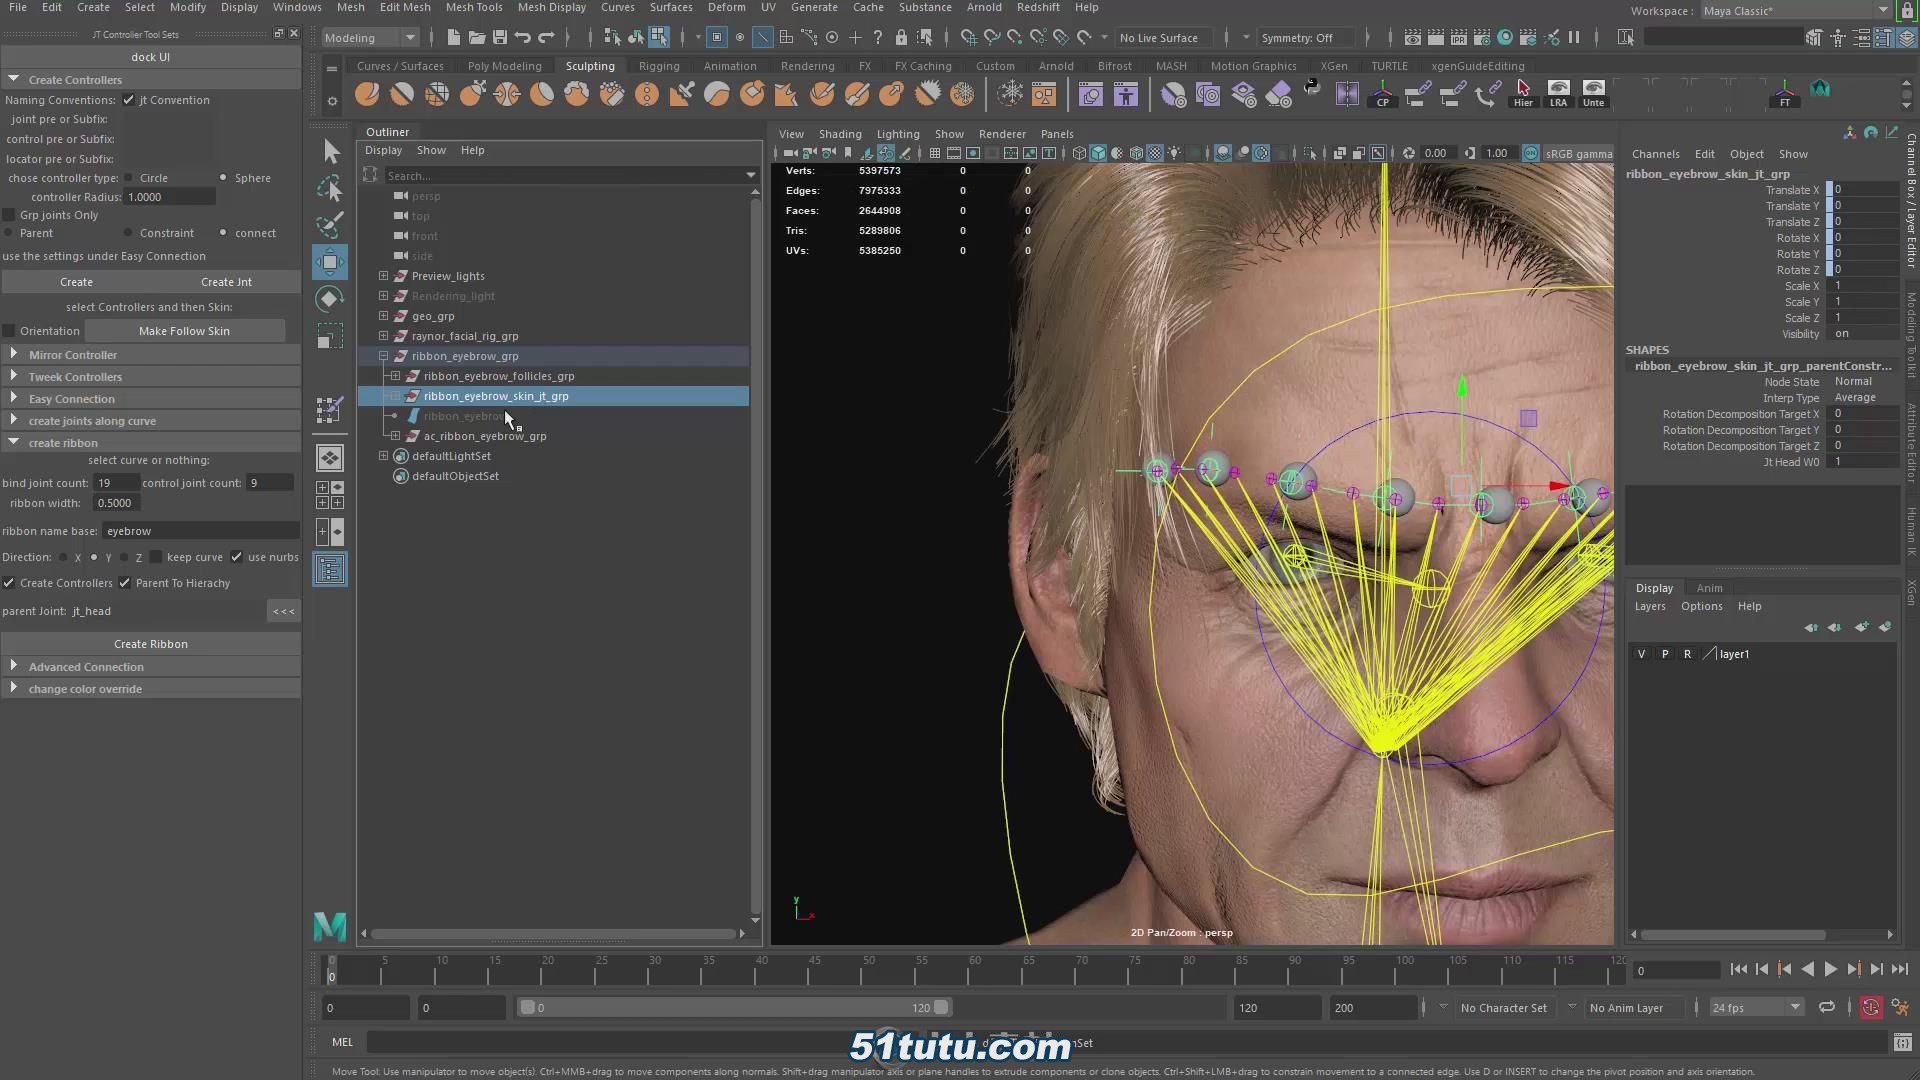Select the arrow Select tool in the toolbox
This screenshot has width=1920, height=1080.
331,151
